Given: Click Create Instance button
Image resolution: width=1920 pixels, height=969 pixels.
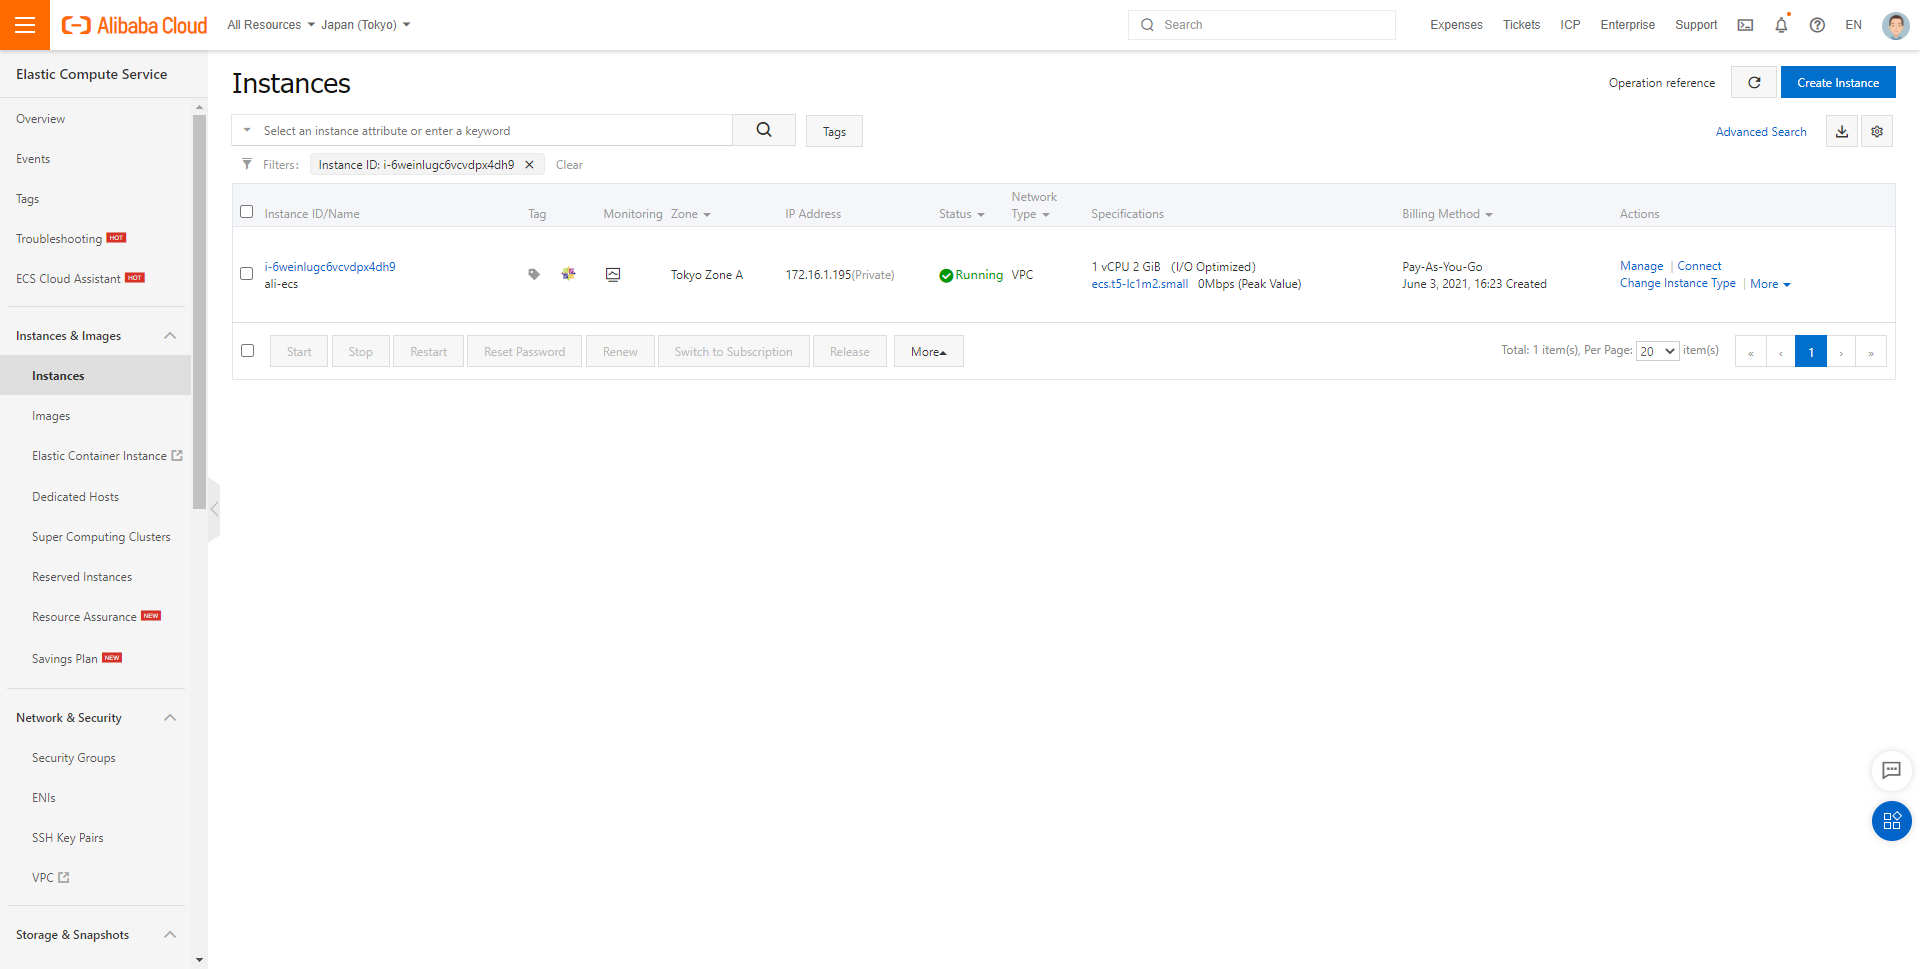Looking at the screenshot, I should click(x=1838, y=82).
